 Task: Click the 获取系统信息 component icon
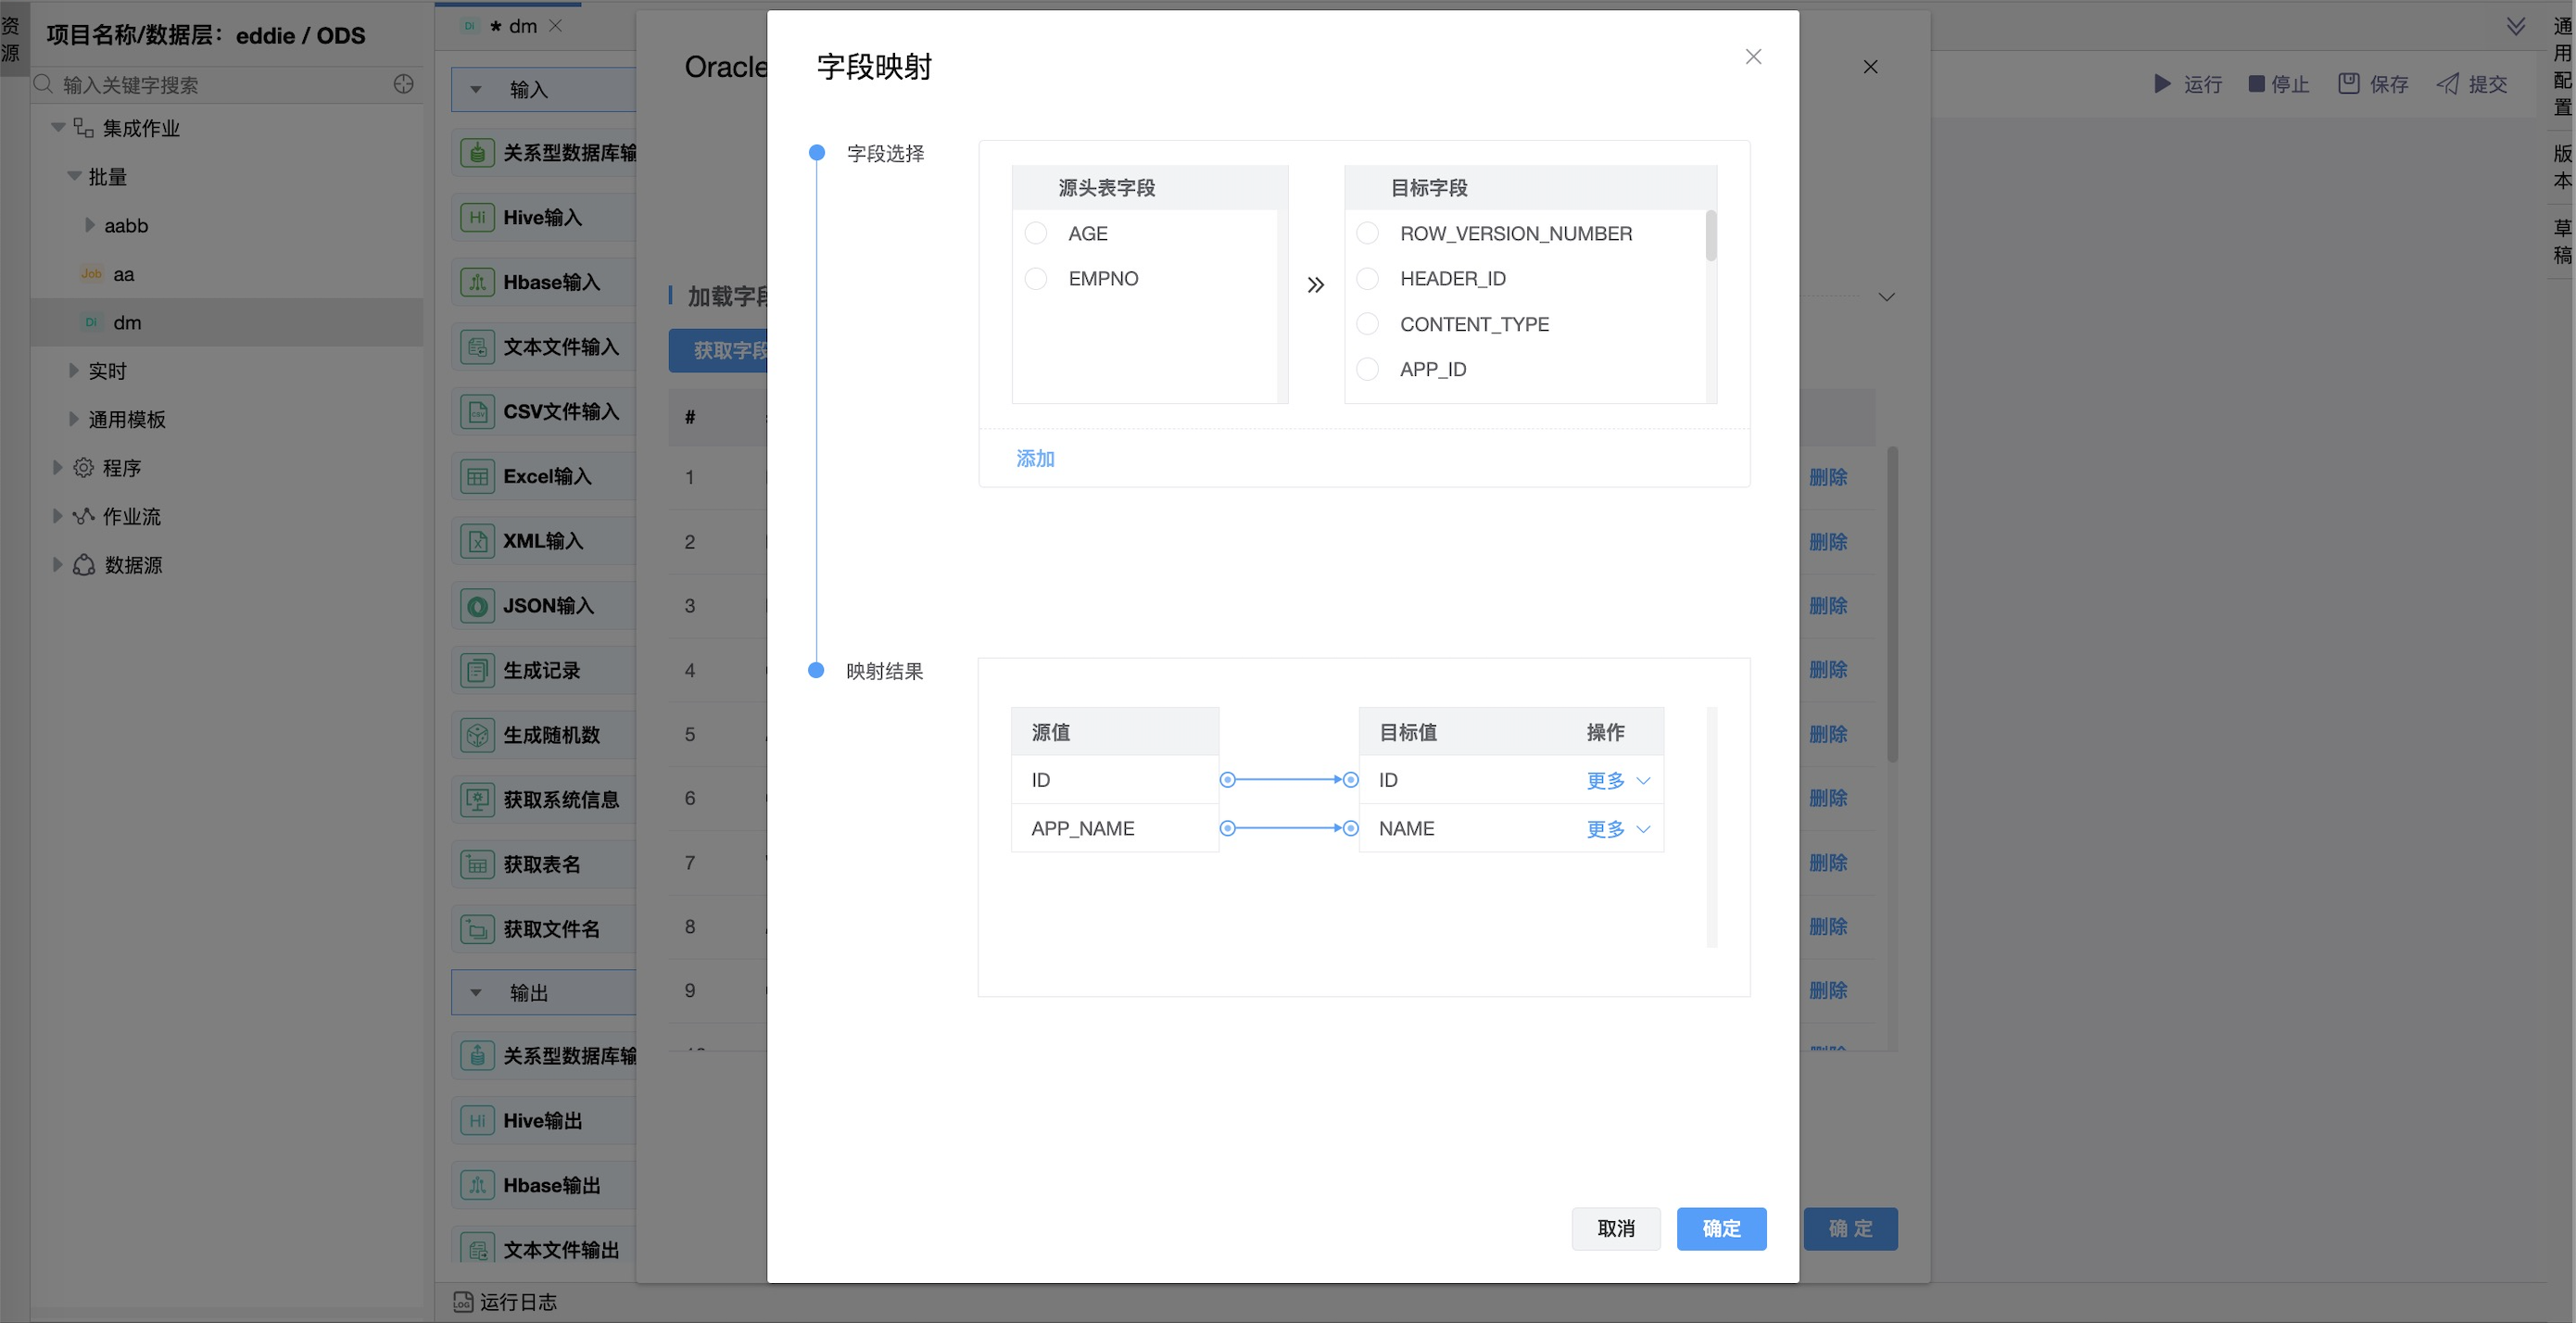(x=477, y=800)
